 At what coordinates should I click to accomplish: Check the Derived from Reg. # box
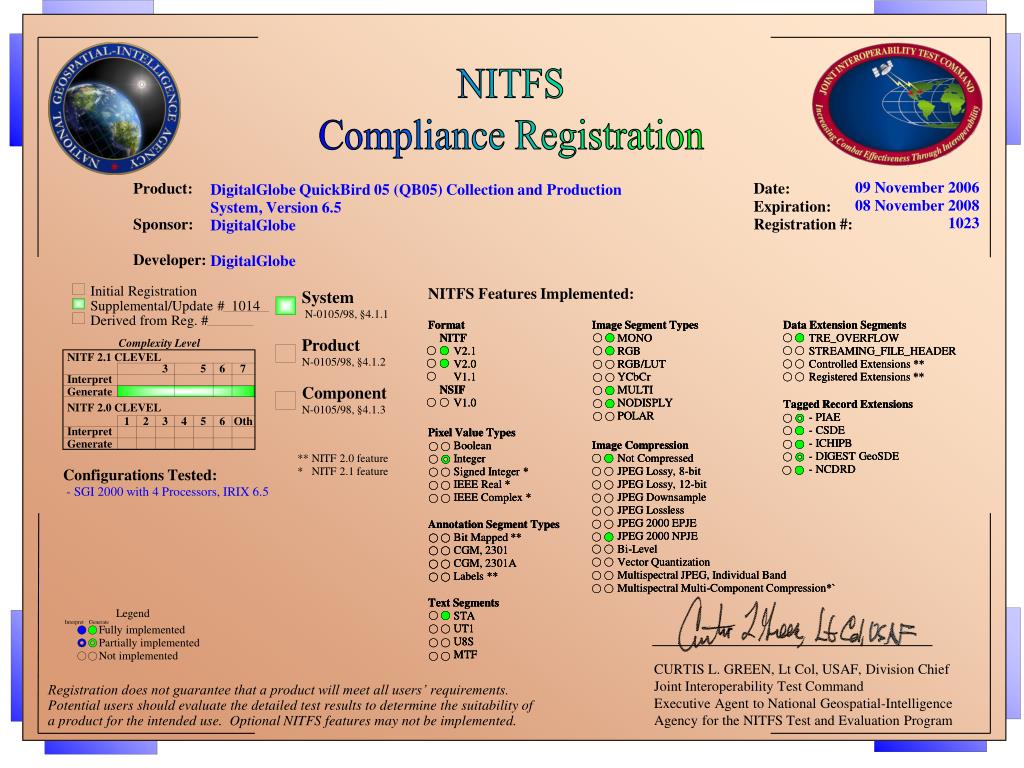click(78, 319)
